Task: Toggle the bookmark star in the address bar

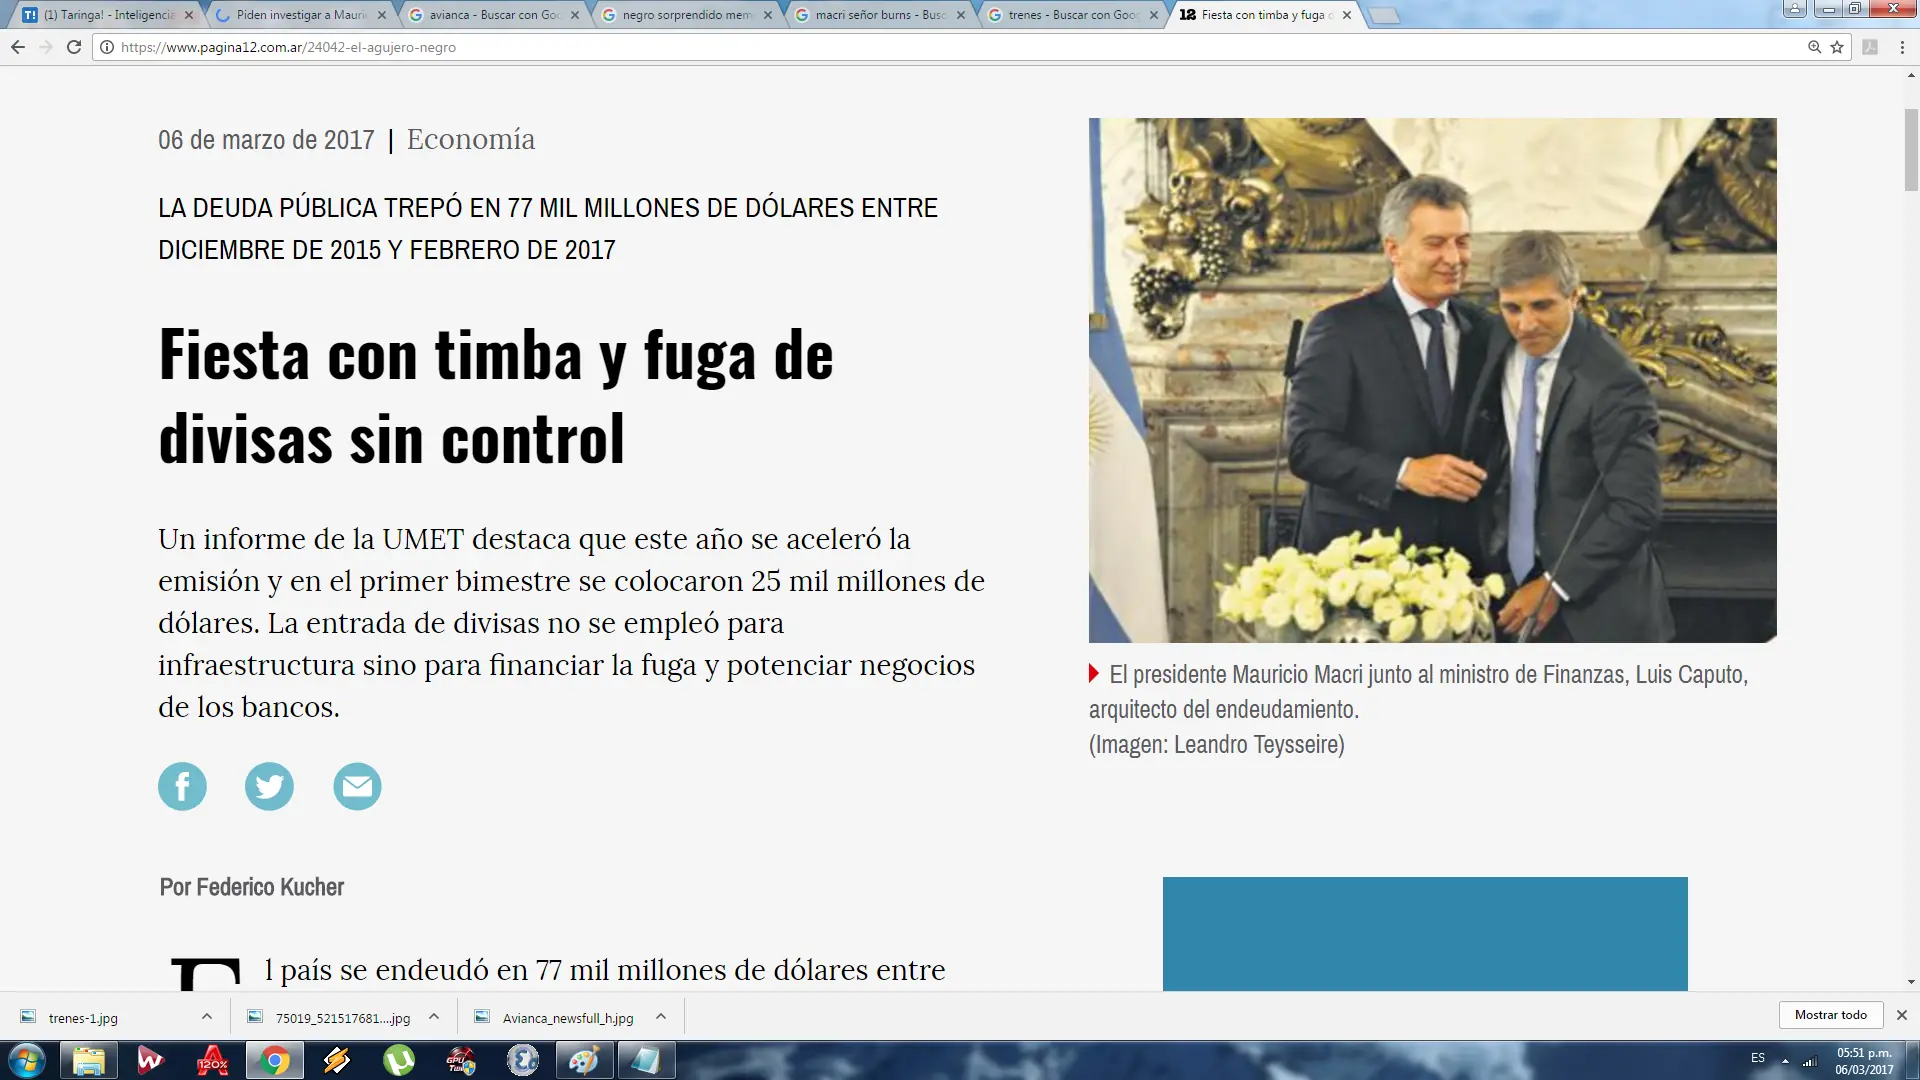Action: (x=1836, y=46)
